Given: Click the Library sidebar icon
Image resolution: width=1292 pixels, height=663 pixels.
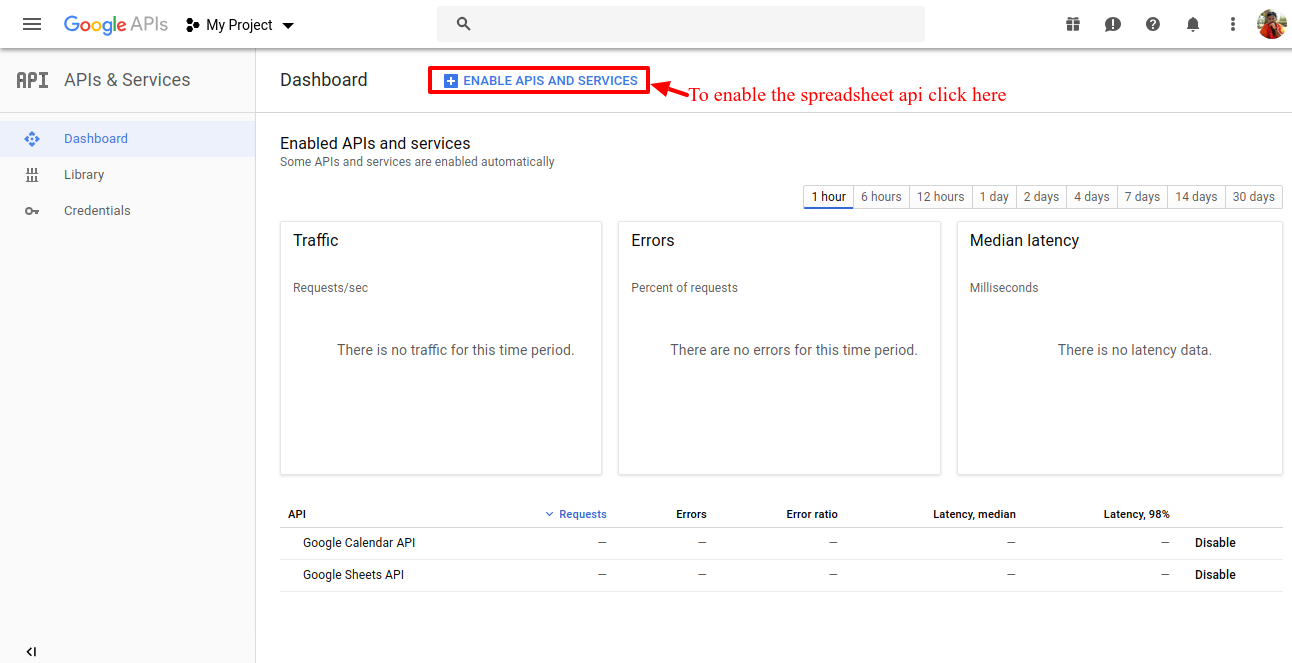Looking at the screenshot, I should [x=32, y=175].
